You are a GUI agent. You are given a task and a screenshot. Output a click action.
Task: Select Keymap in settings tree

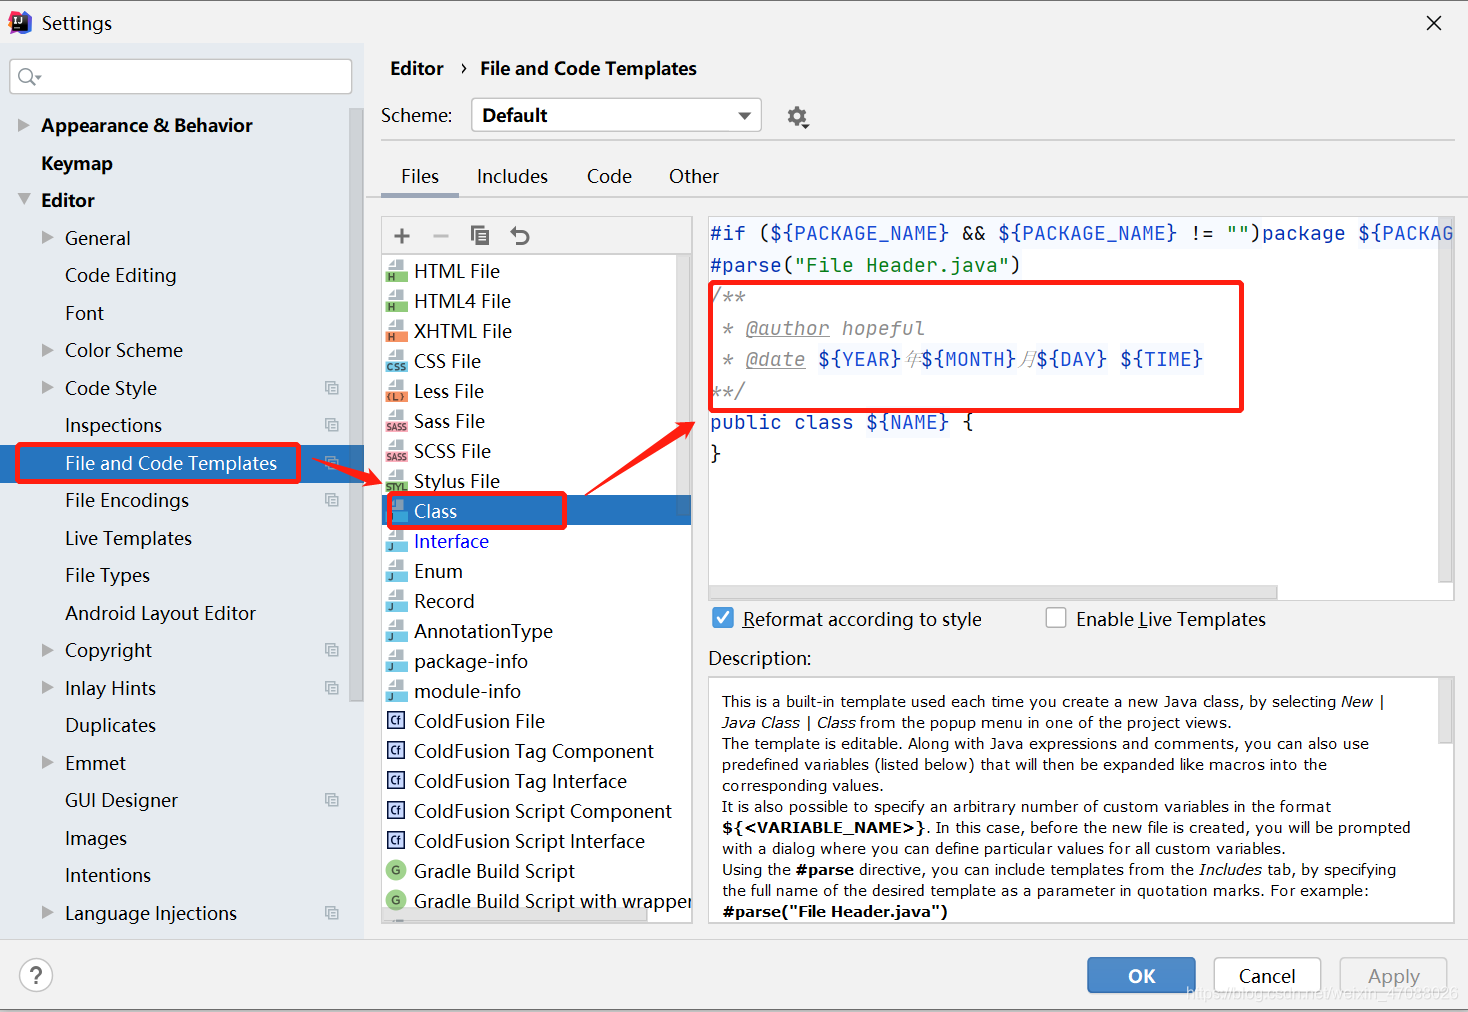click(77, 163)
